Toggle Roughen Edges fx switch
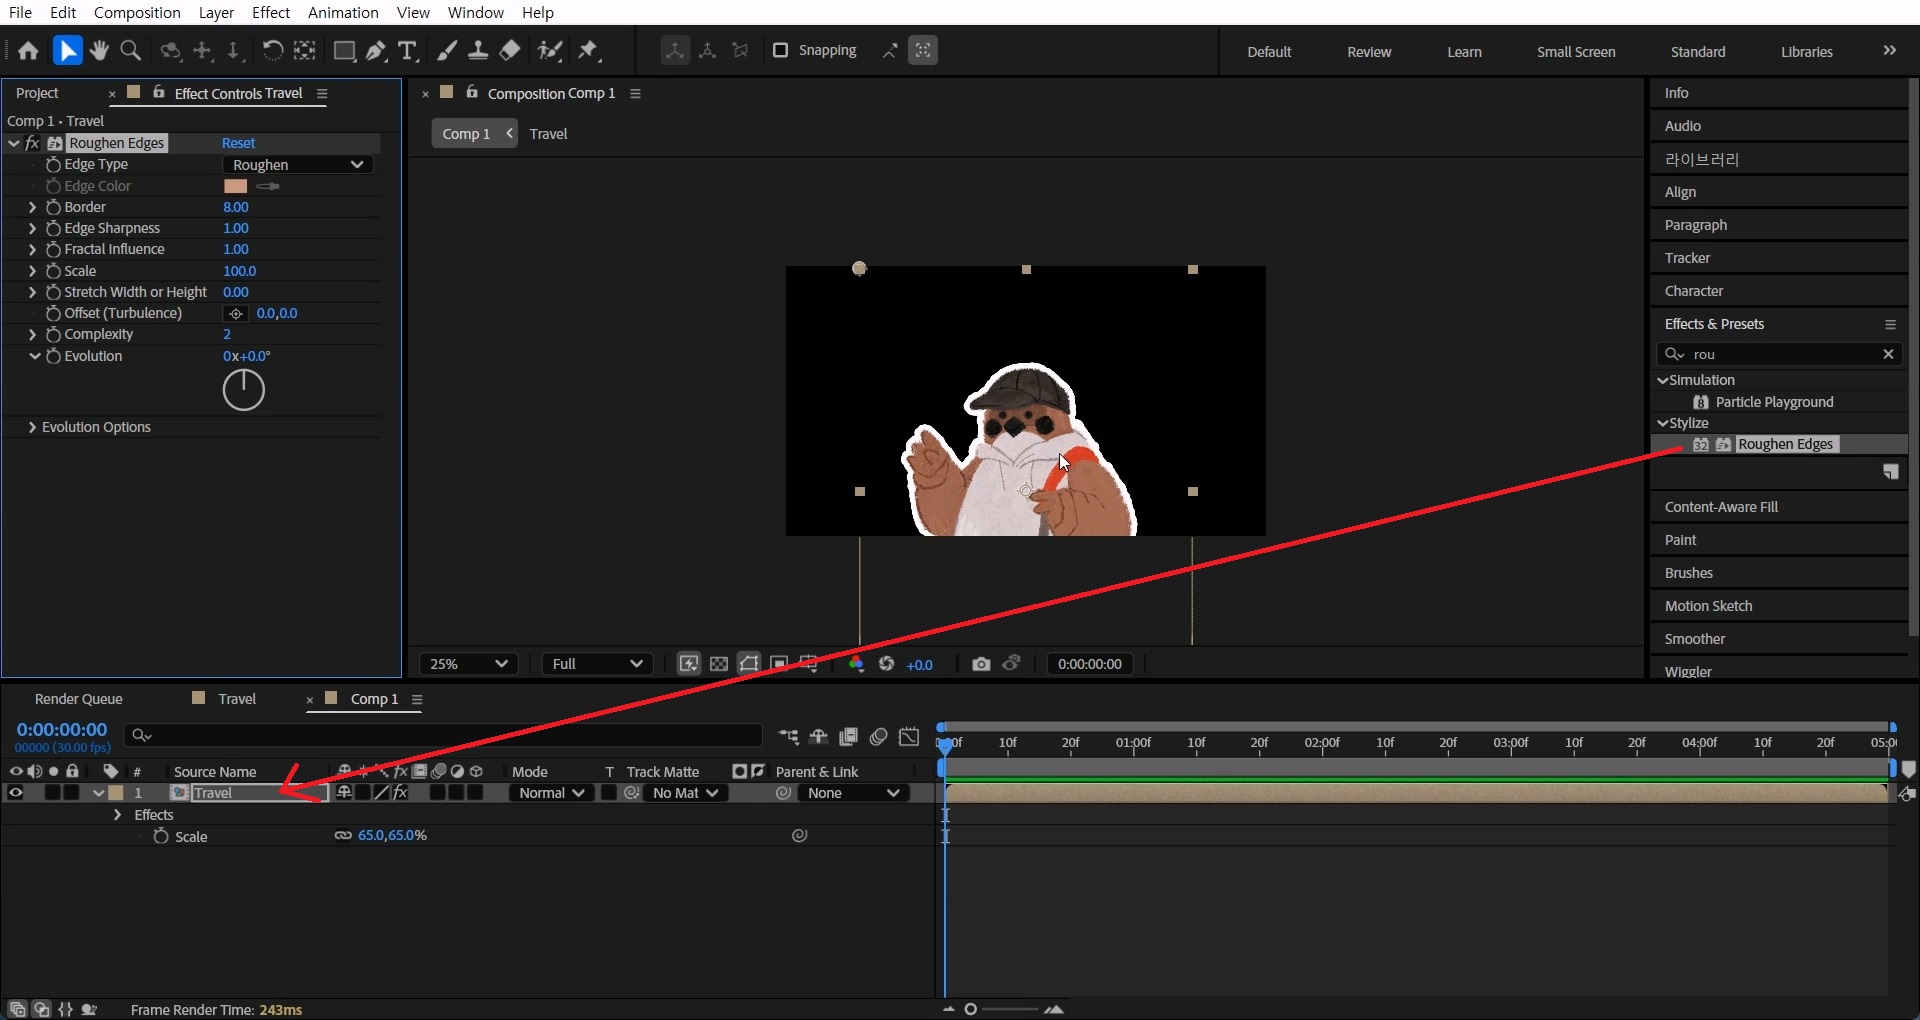1920x1020 pixels. [32, 143]
